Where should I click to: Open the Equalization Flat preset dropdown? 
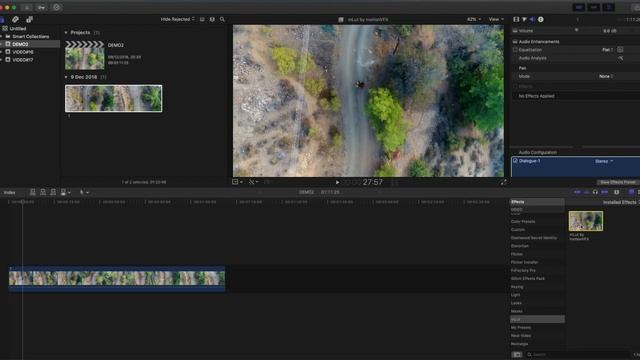click(608, 50)
